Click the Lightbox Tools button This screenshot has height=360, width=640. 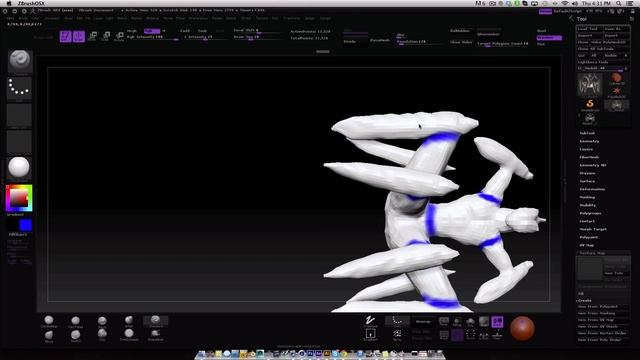point(602,62)
